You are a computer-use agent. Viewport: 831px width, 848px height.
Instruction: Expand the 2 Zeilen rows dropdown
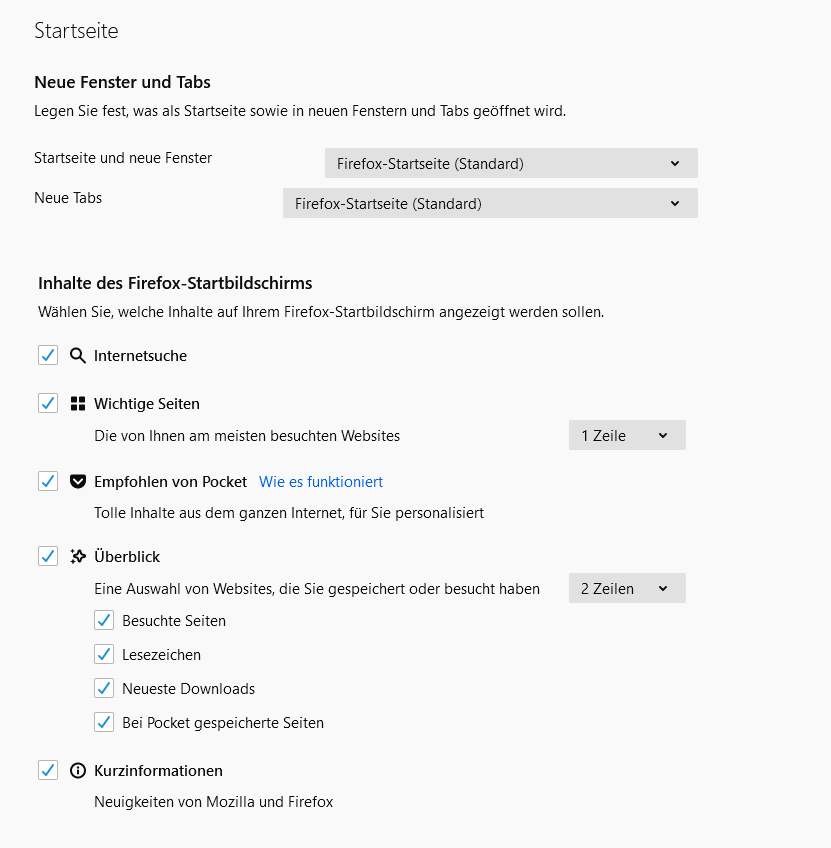click(627, 589)
